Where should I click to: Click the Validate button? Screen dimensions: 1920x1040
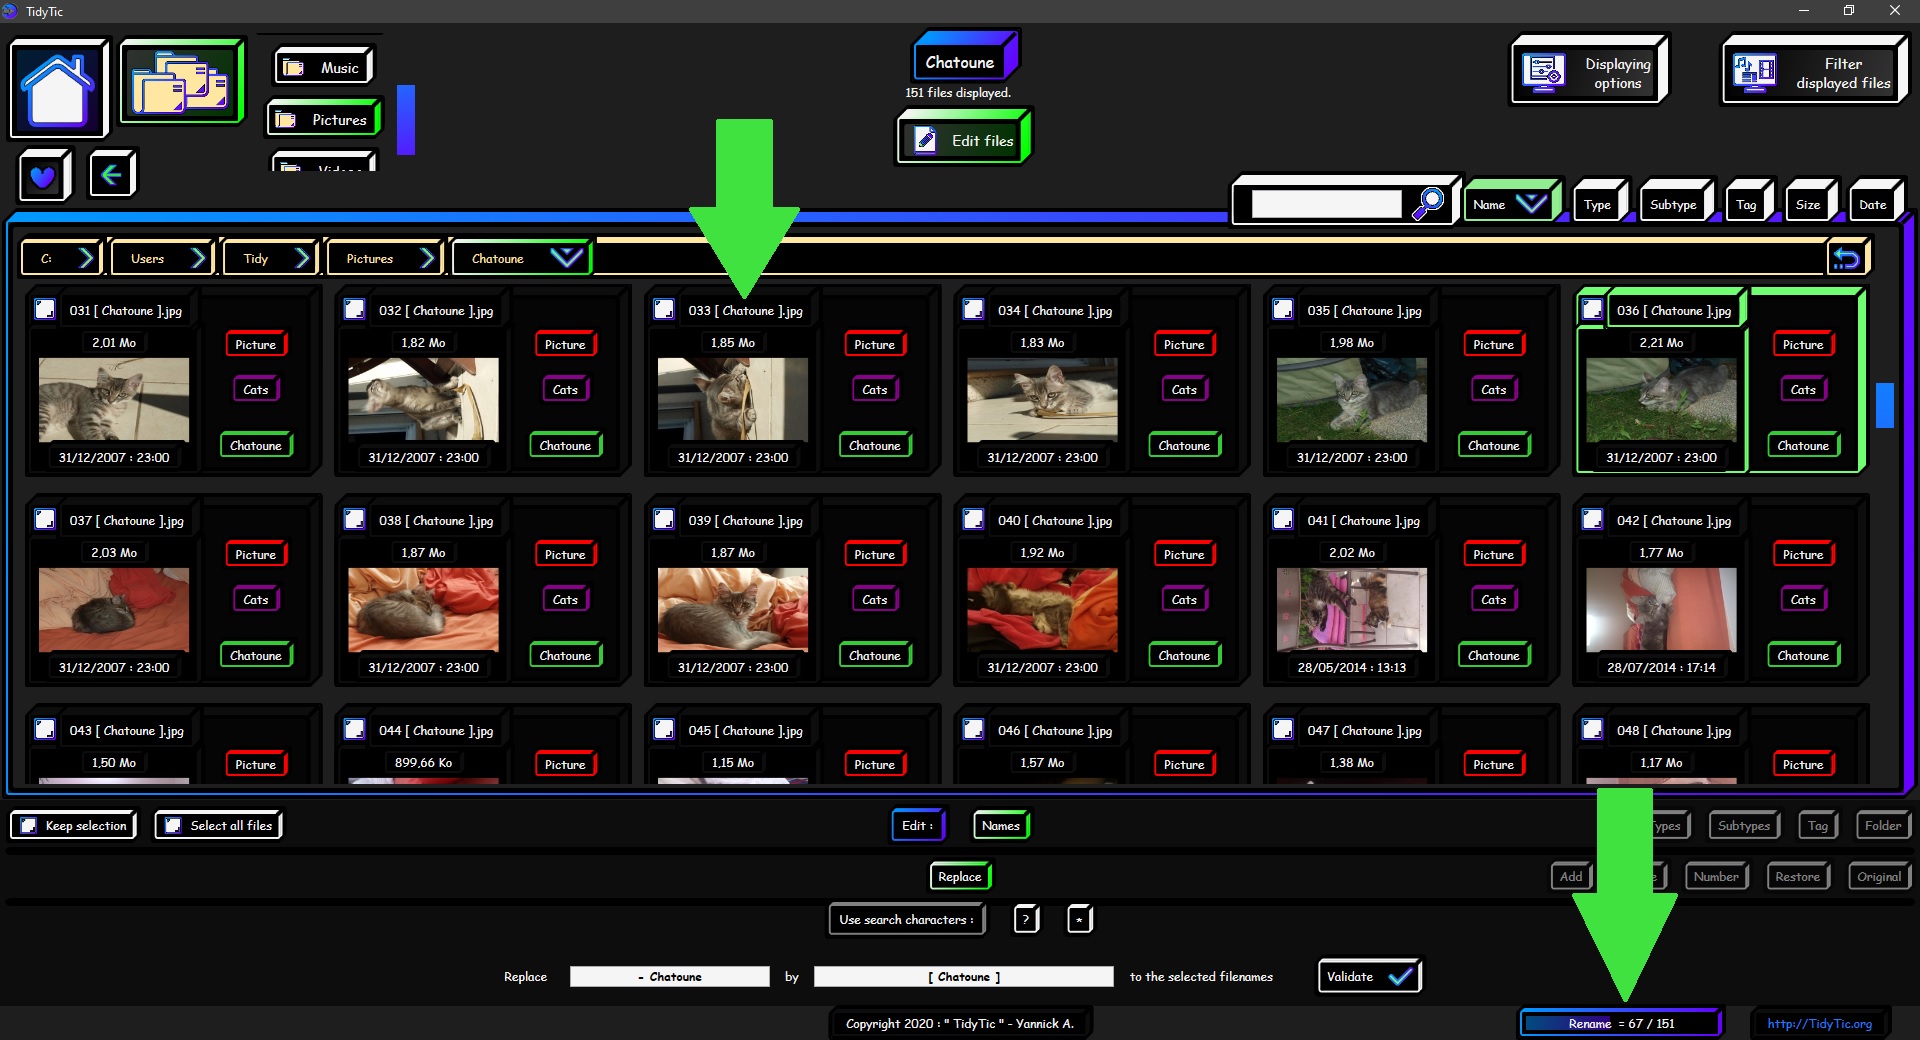(x=1368, y=976)
